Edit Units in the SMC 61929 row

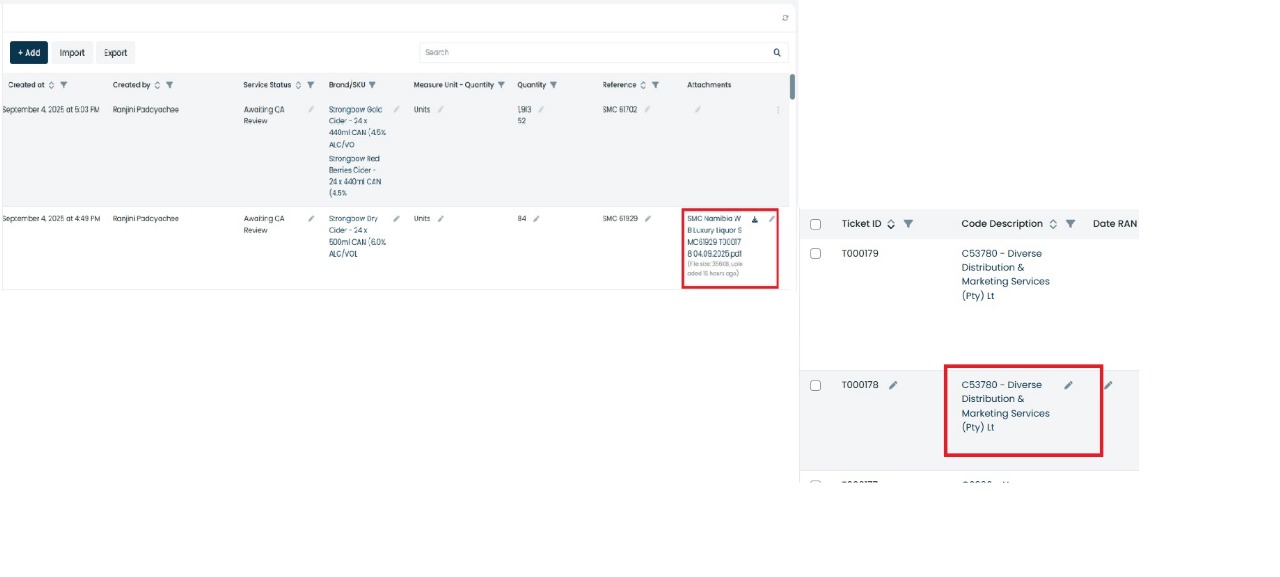click(x=441, y=218)
